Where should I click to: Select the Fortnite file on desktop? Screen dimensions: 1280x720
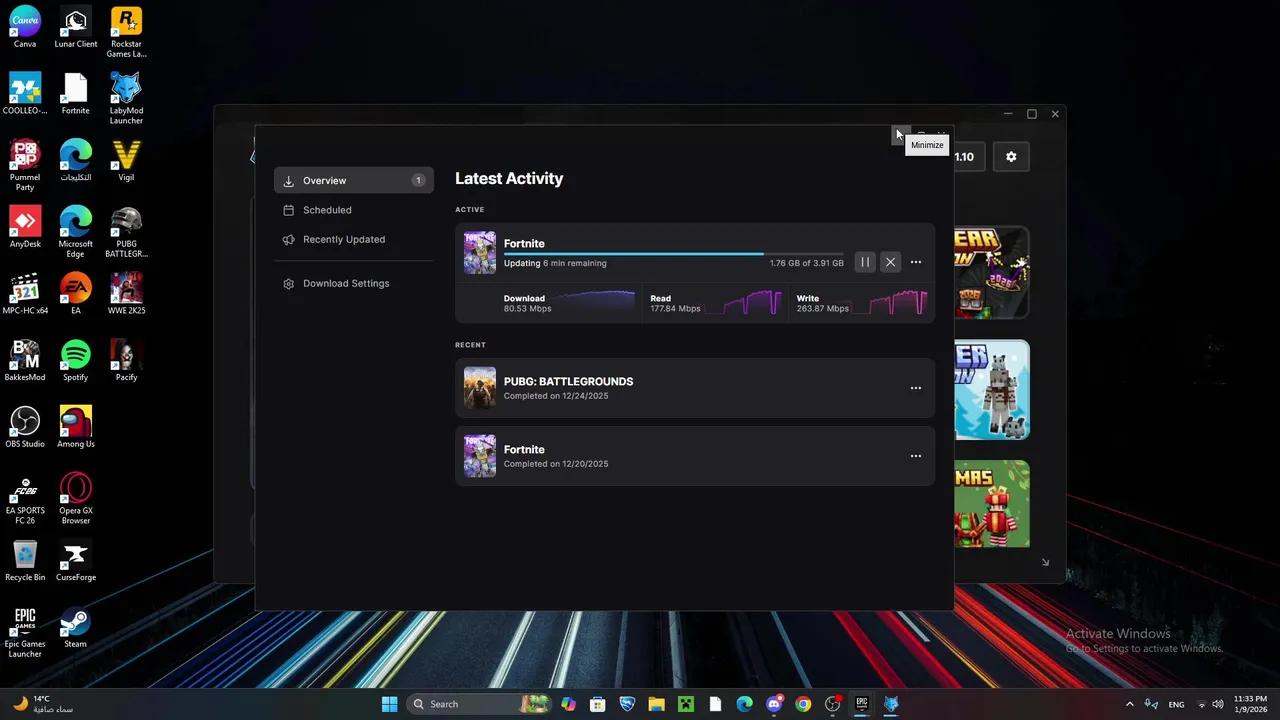click(76, 93)
